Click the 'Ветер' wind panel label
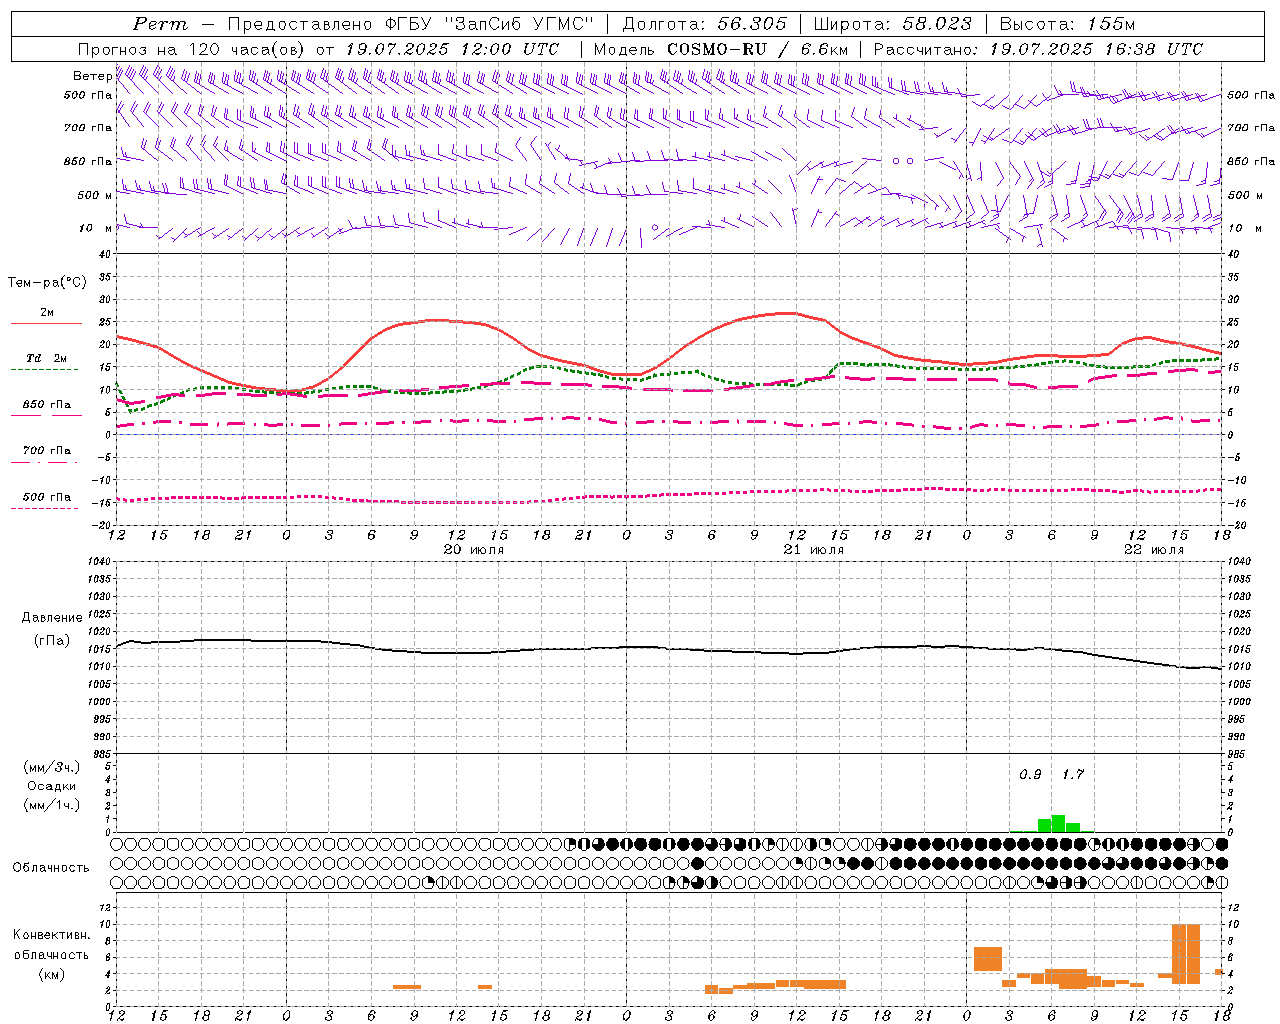 (x=92, y=76)
